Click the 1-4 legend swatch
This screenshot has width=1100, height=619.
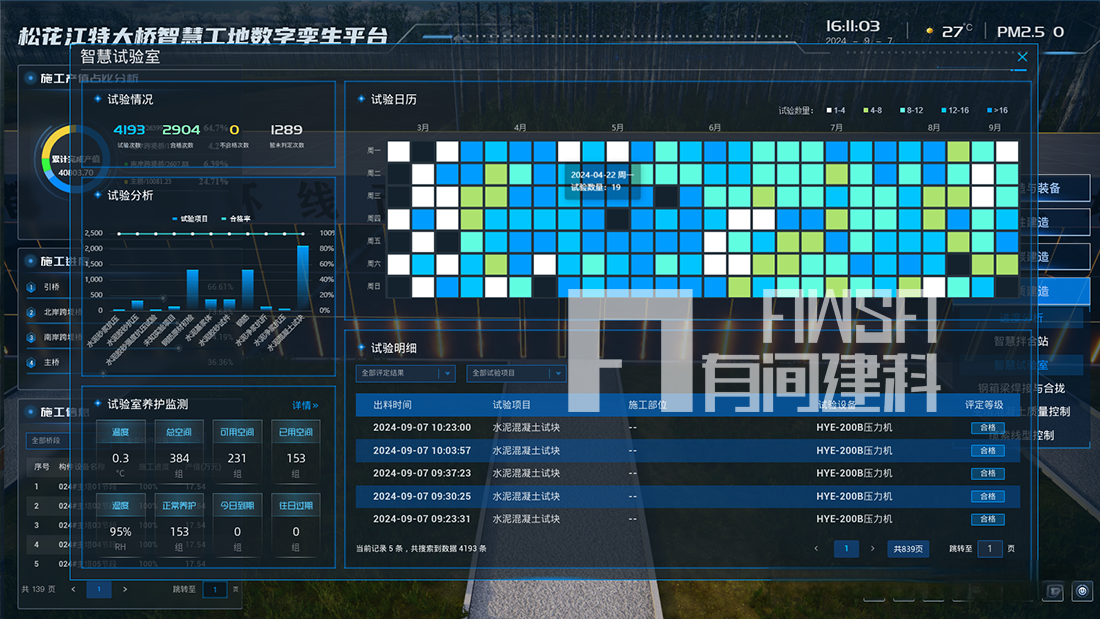[829, 110]
